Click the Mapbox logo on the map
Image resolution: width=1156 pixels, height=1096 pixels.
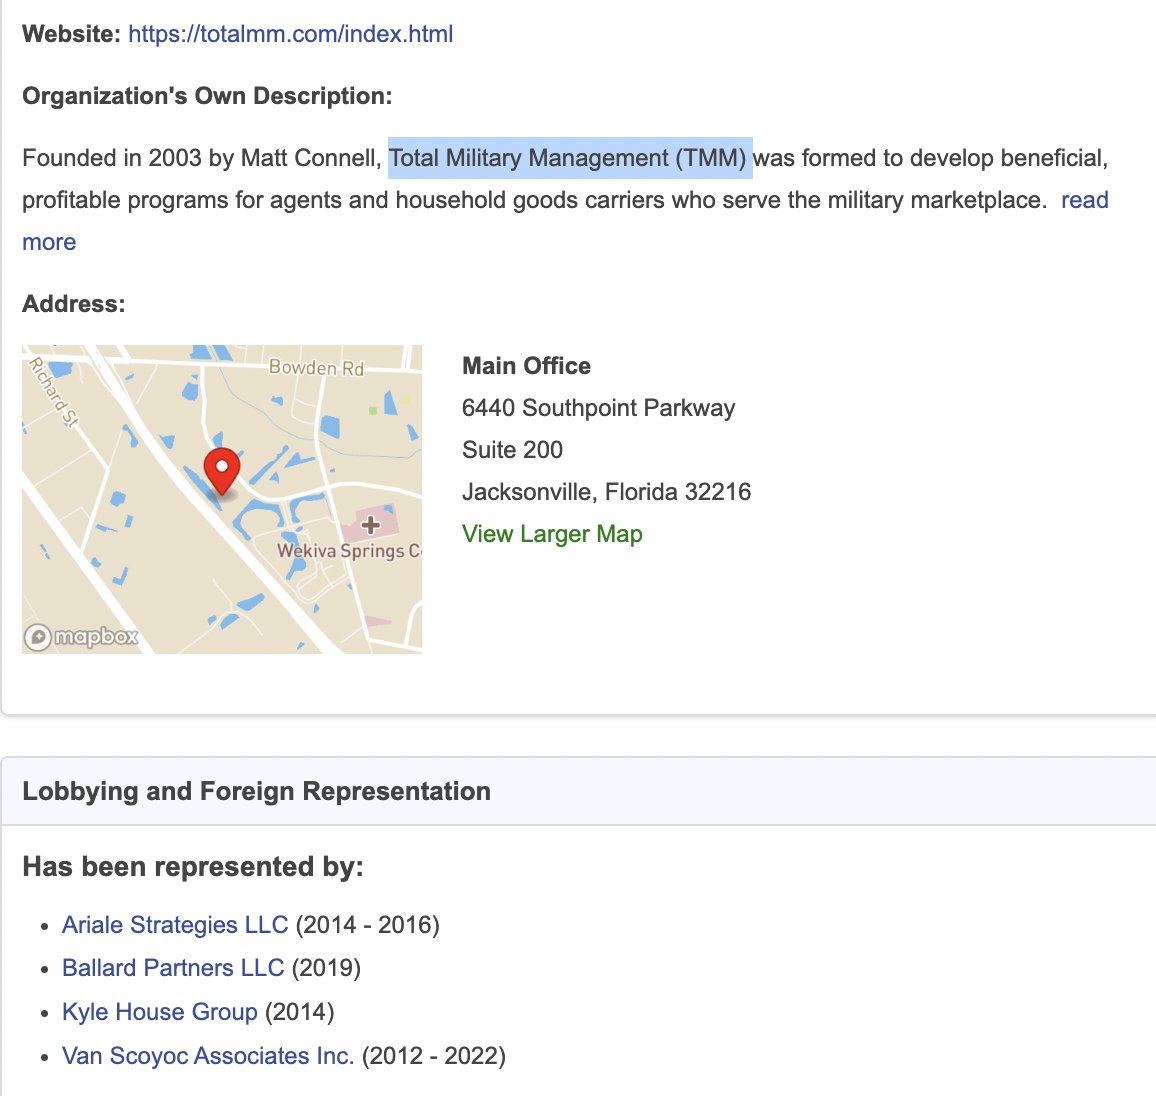81,637
